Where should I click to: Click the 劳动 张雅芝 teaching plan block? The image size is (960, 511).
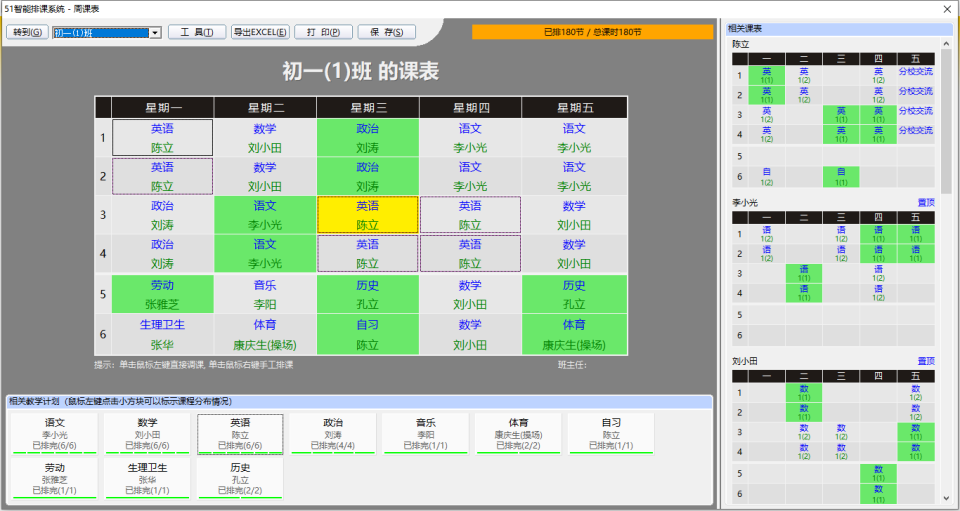coord(54,479)
